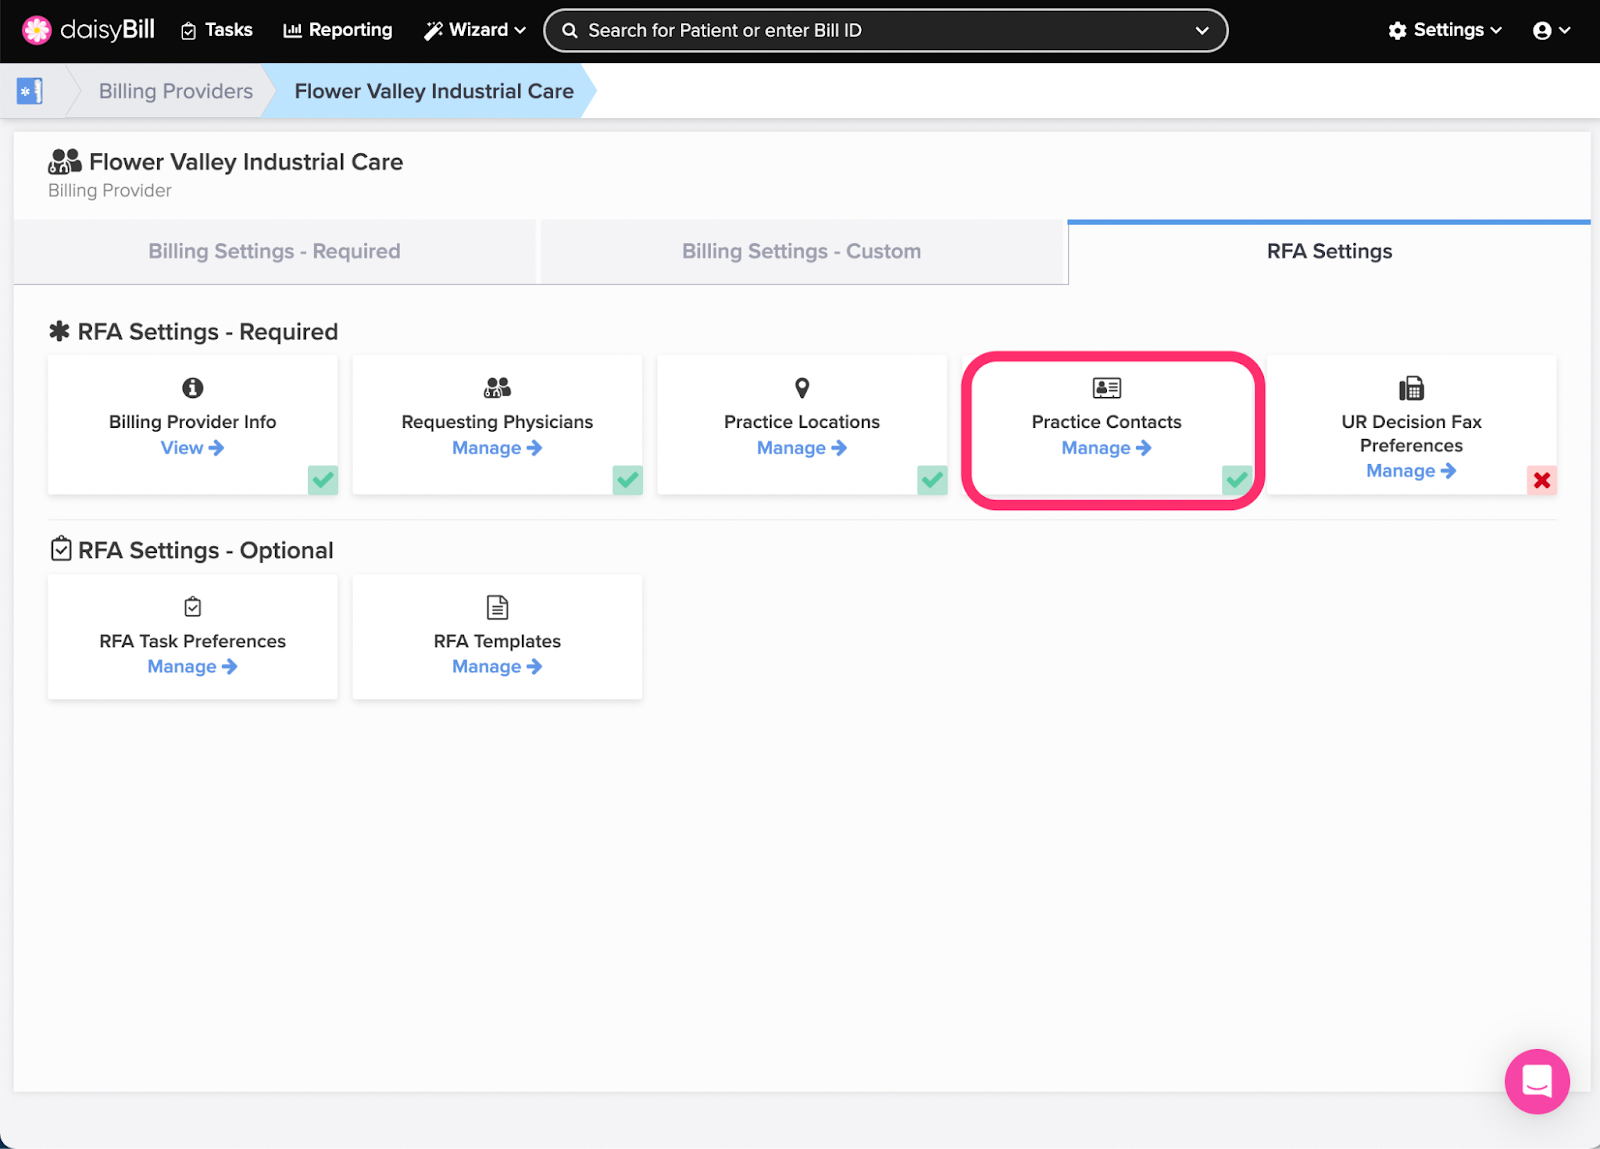Click the red X on UR Decision Fax
The image size is (1600, 1149).
tap(1542, 480)
